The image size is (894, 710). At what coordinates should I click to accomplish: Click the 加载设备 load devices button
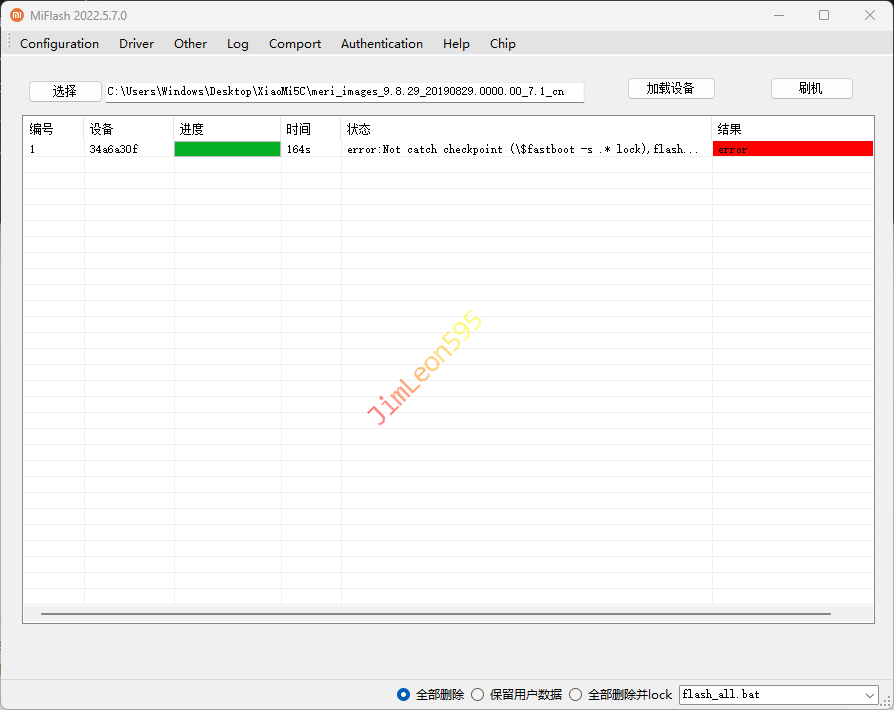pyautogui.click(x=670, y=88)
